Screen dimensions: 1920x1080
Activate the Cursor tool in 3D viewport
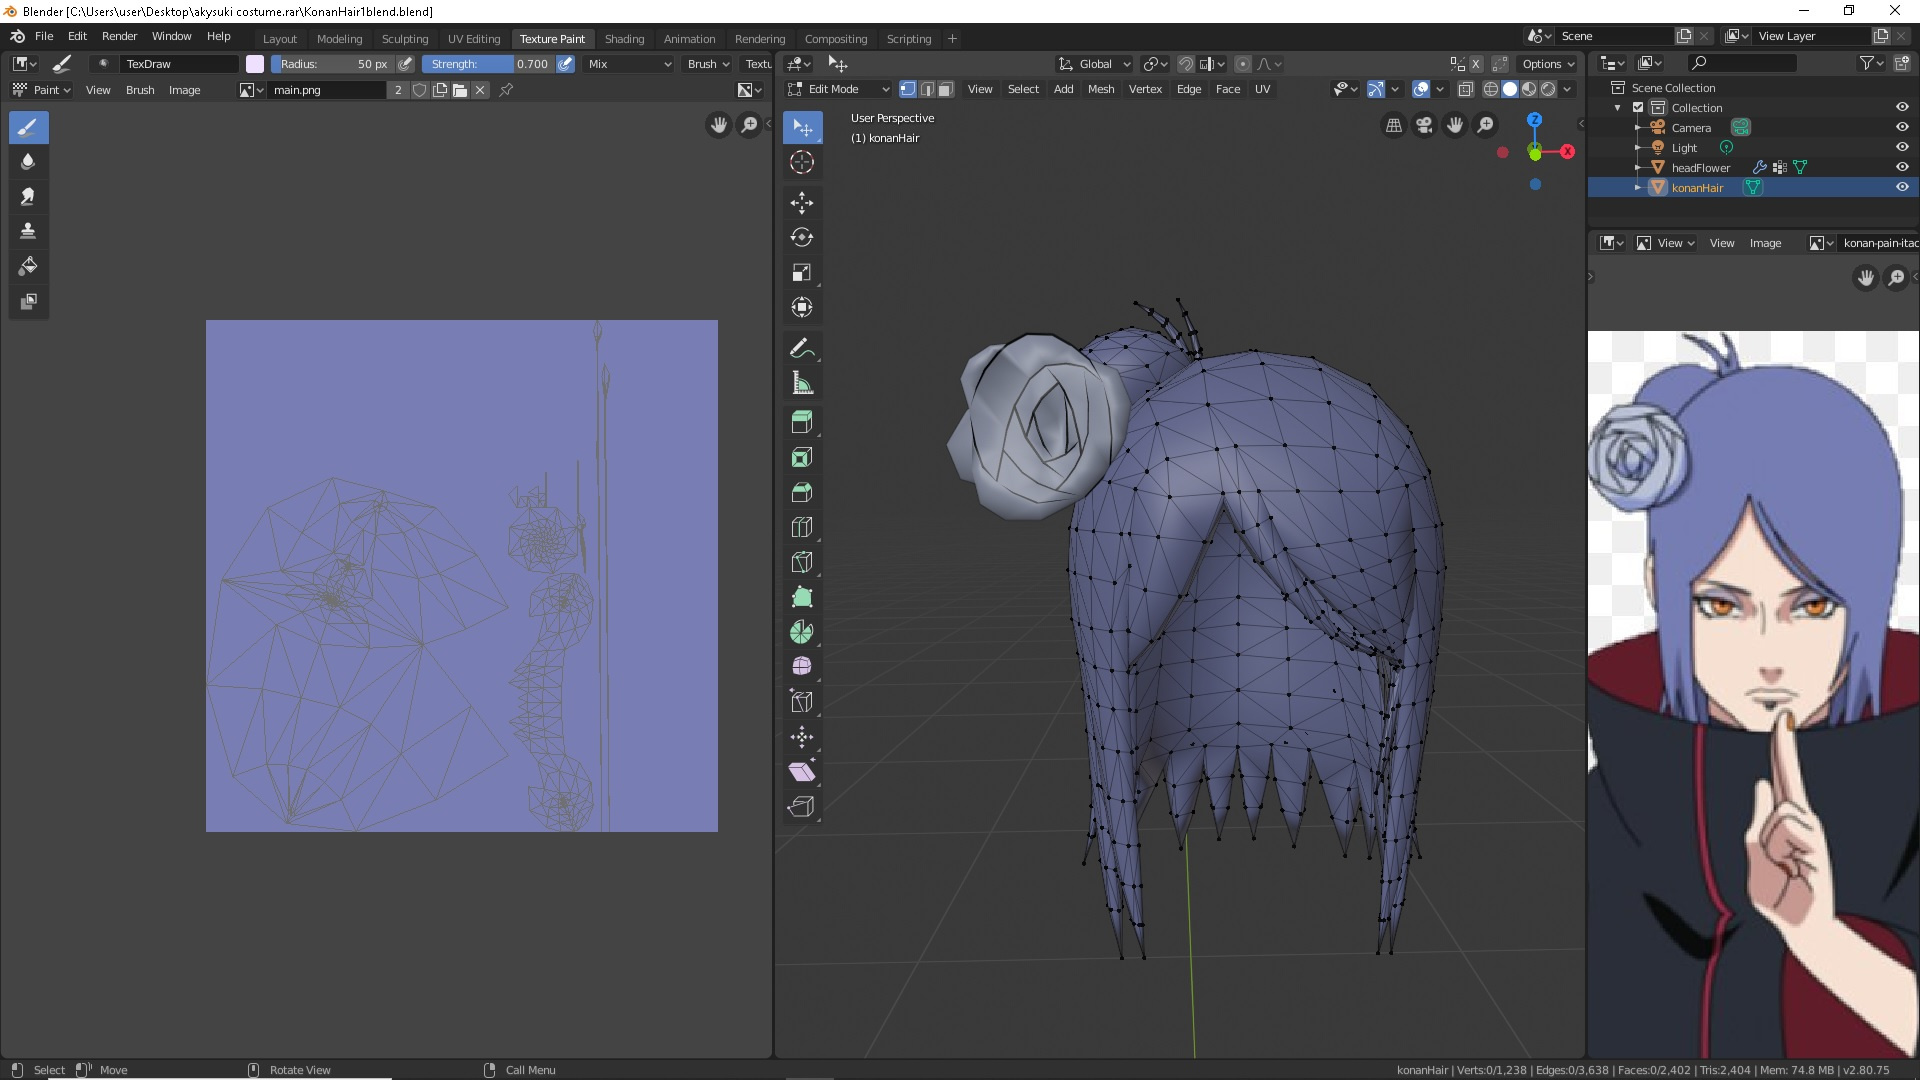[802, 162]
